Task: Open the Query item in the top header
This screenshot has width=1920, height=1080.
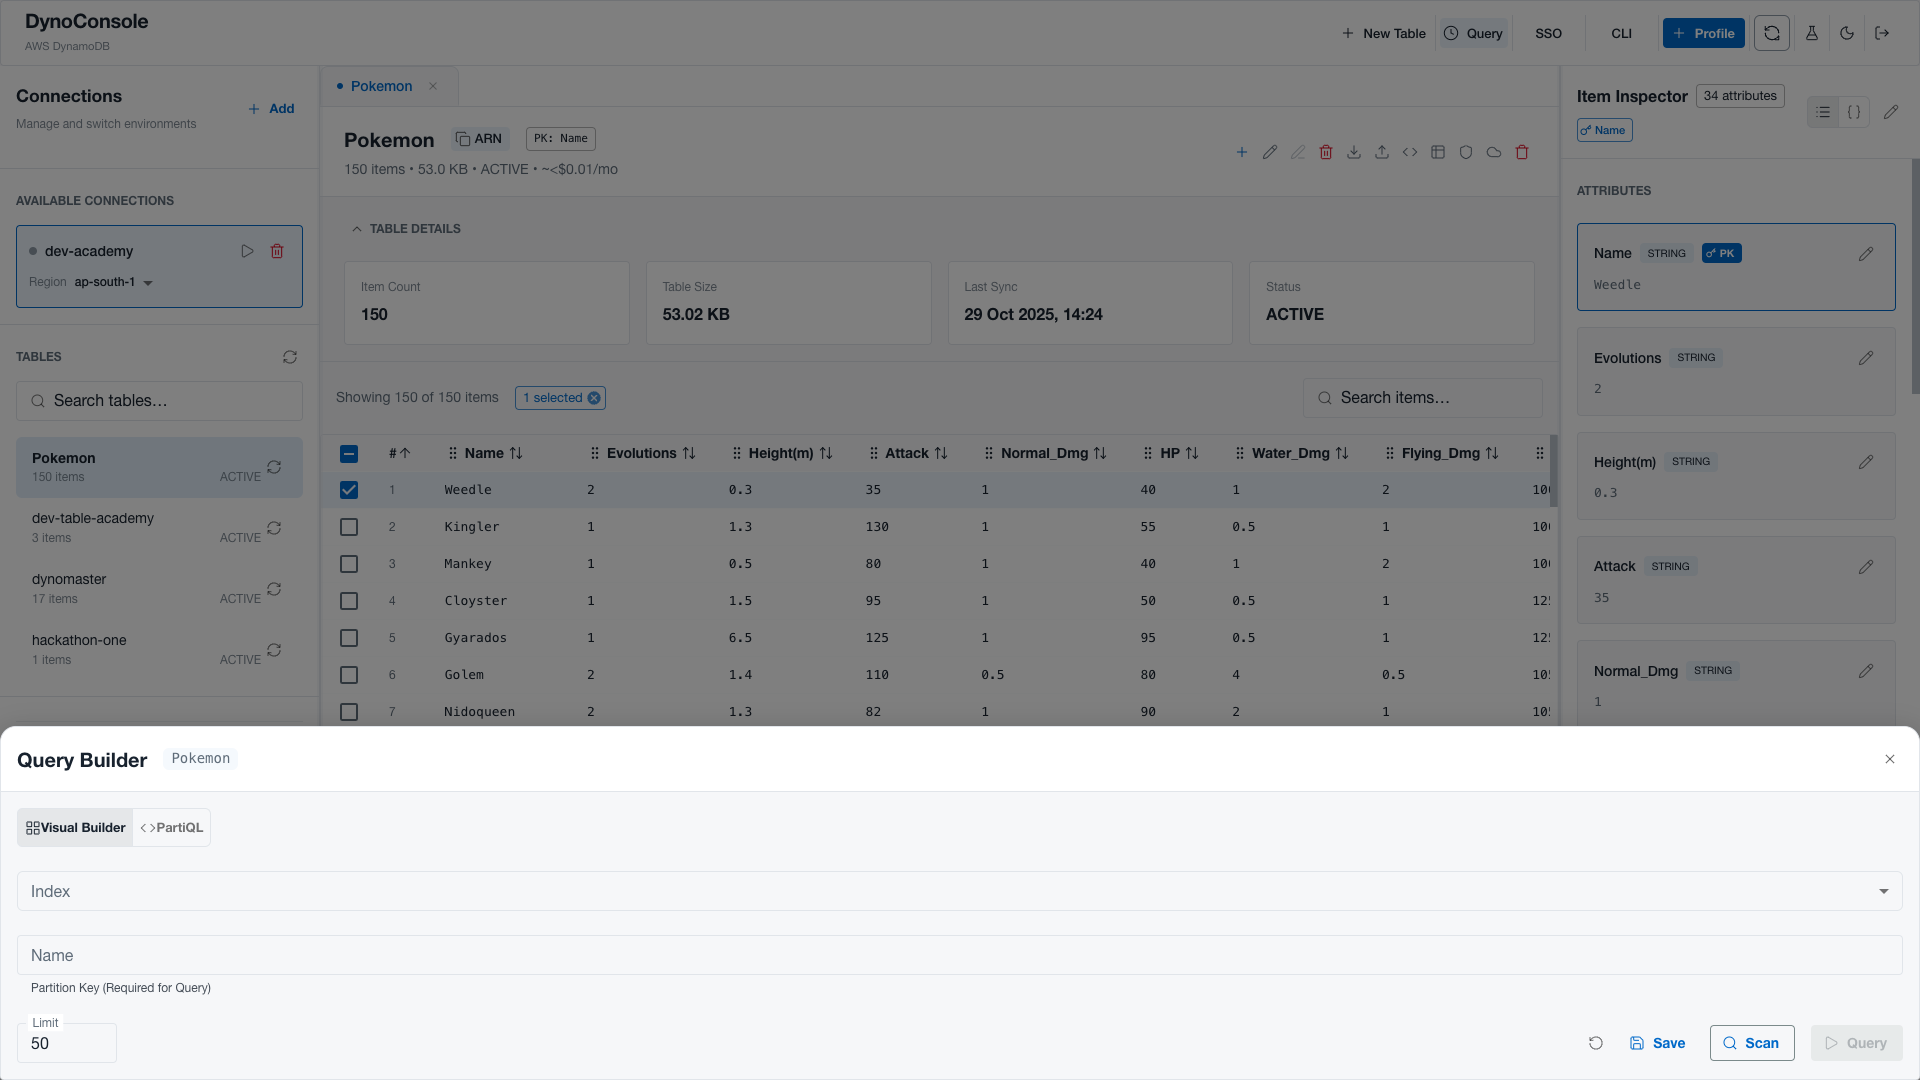Action: coord(1473,33)
